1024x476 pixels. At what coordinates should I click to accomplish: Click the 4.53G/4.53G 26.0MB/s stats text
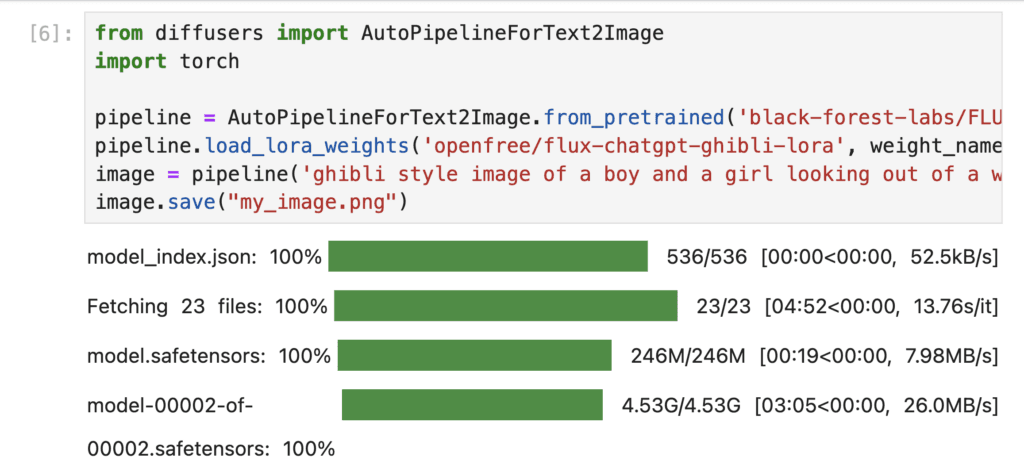[810, 406]
